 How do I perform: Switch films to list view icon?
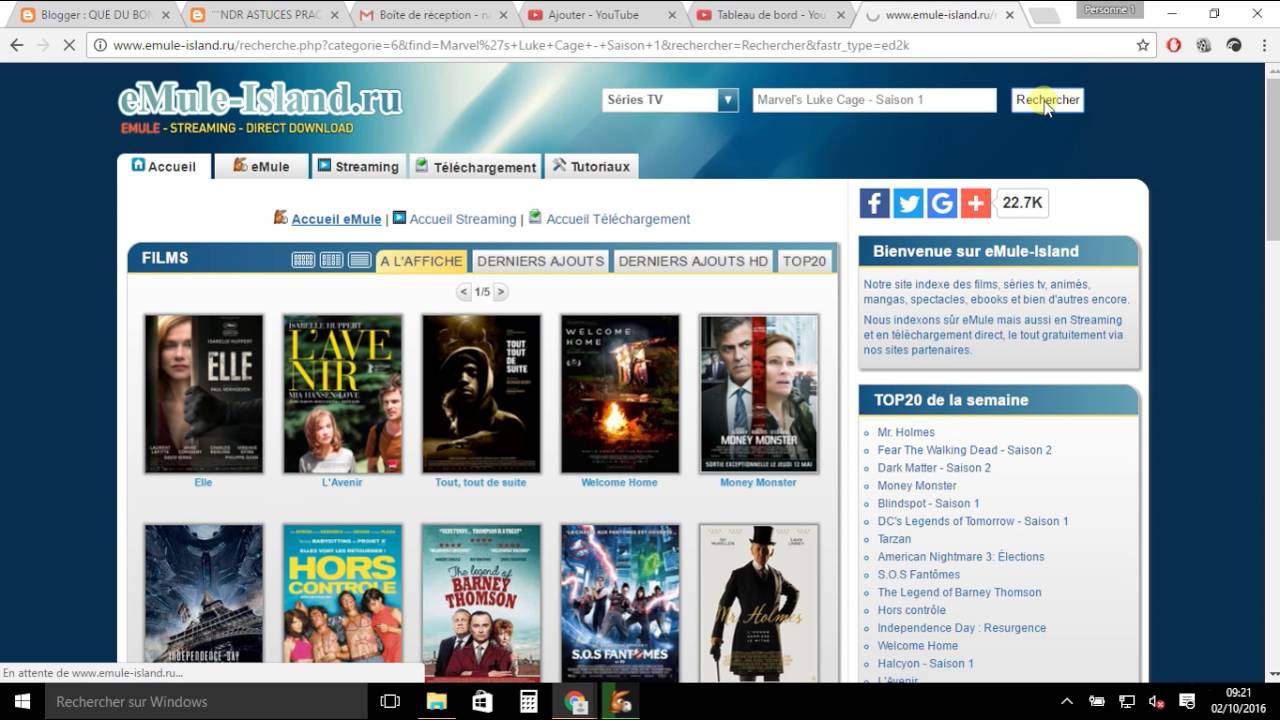(359, 260)
